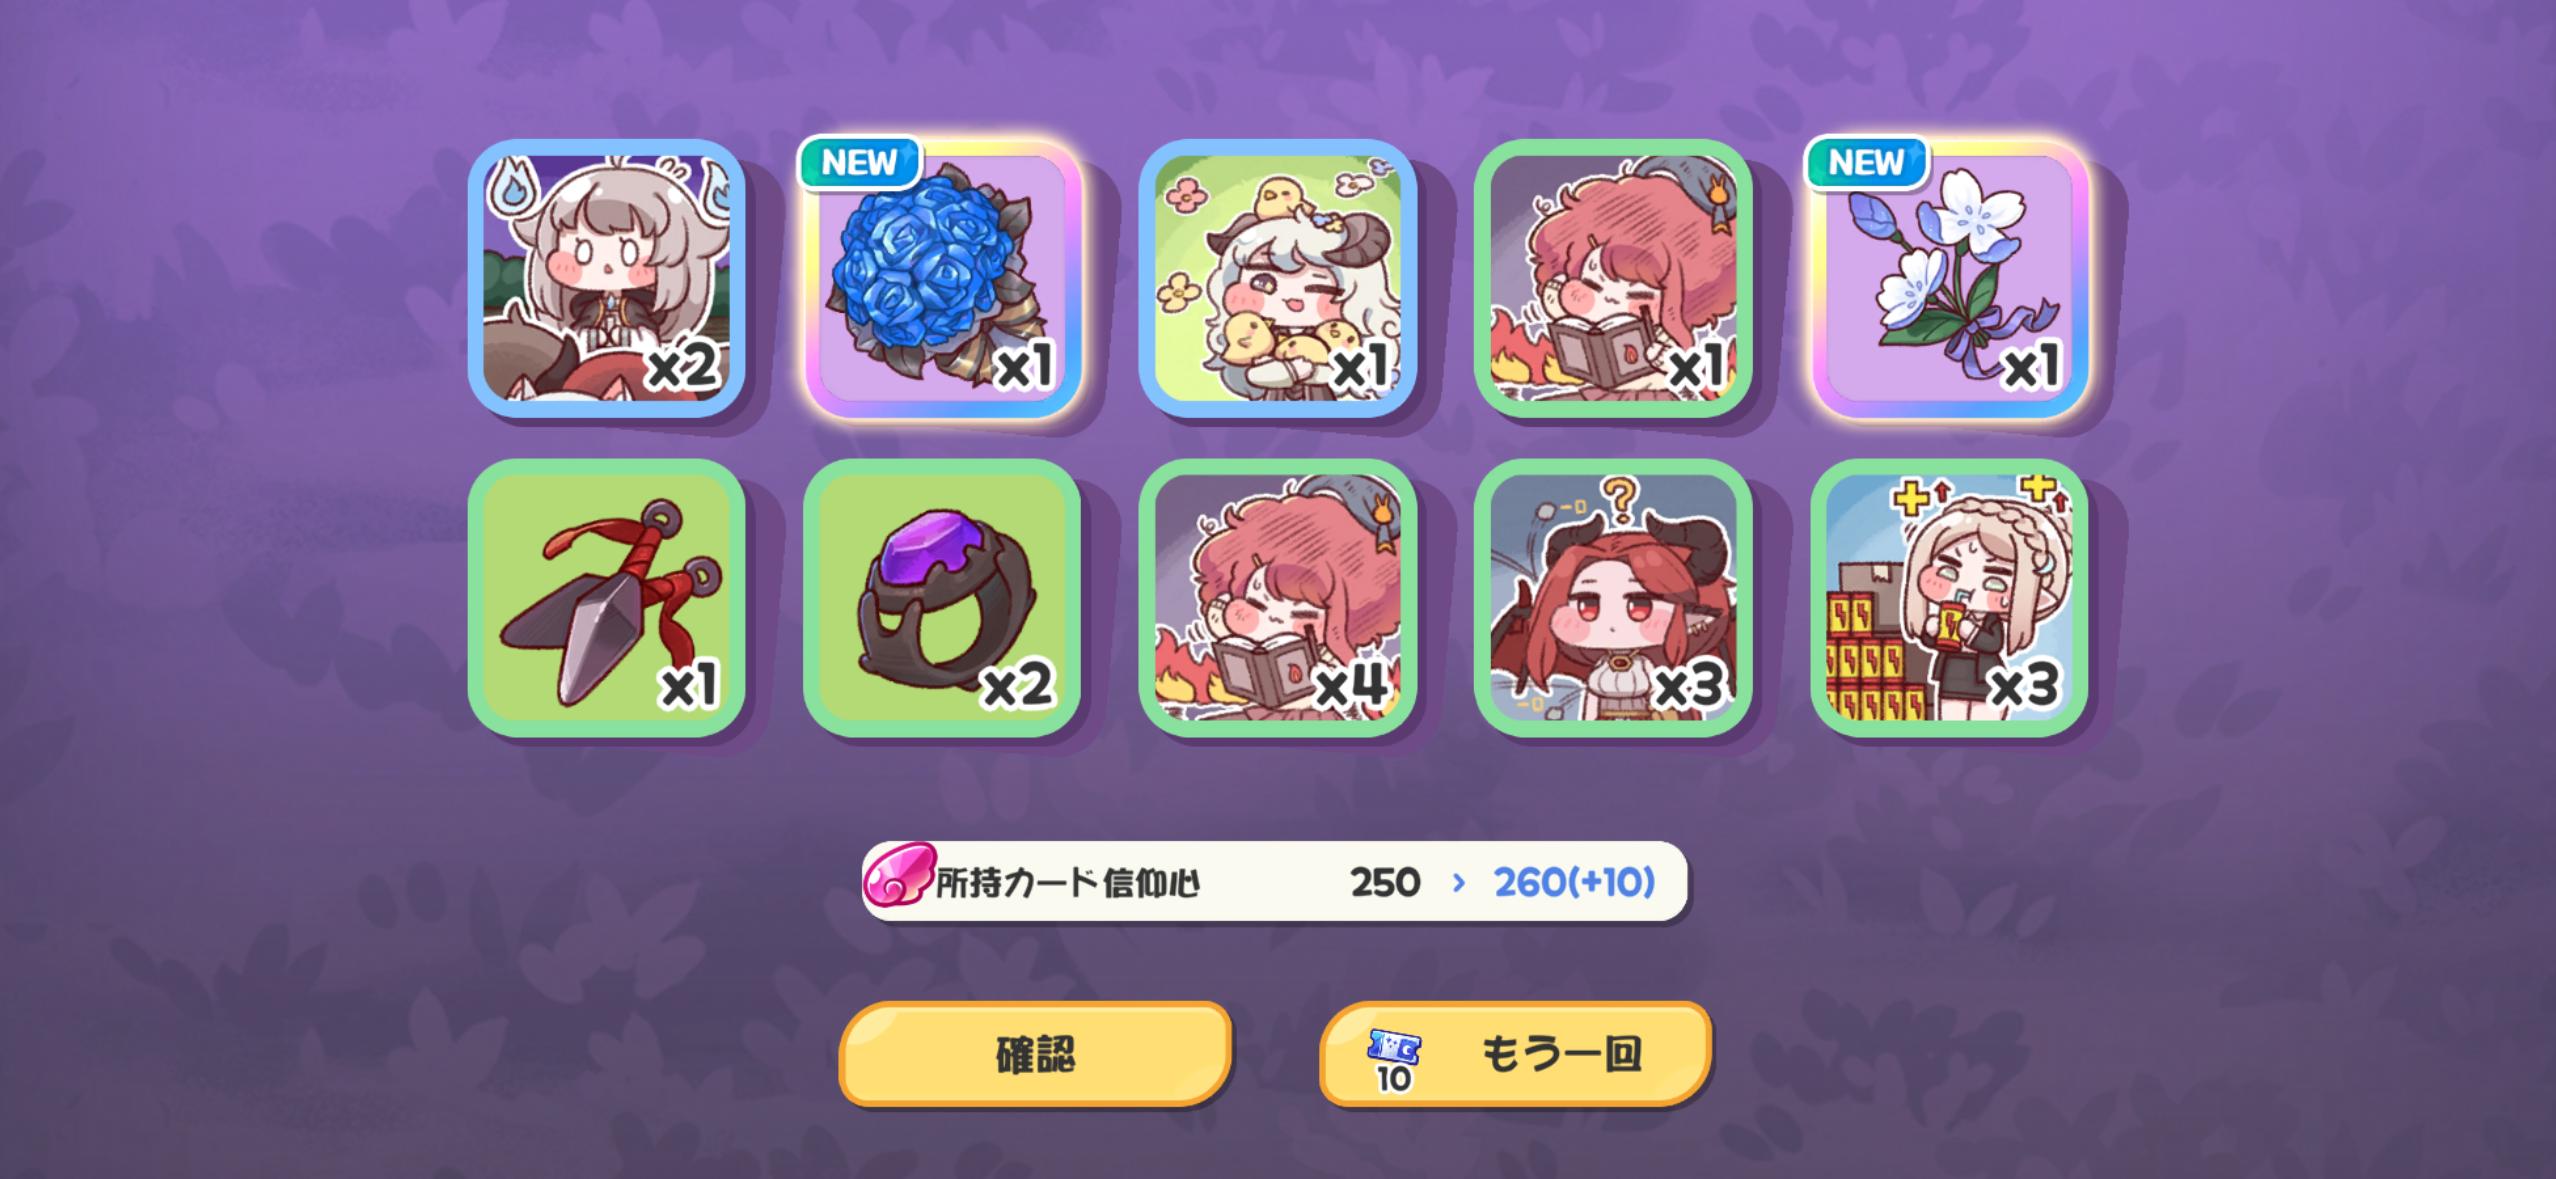Select the gray-haired girl card x2
Viewport: 2556px width, 1179px height.
(607, 278)
